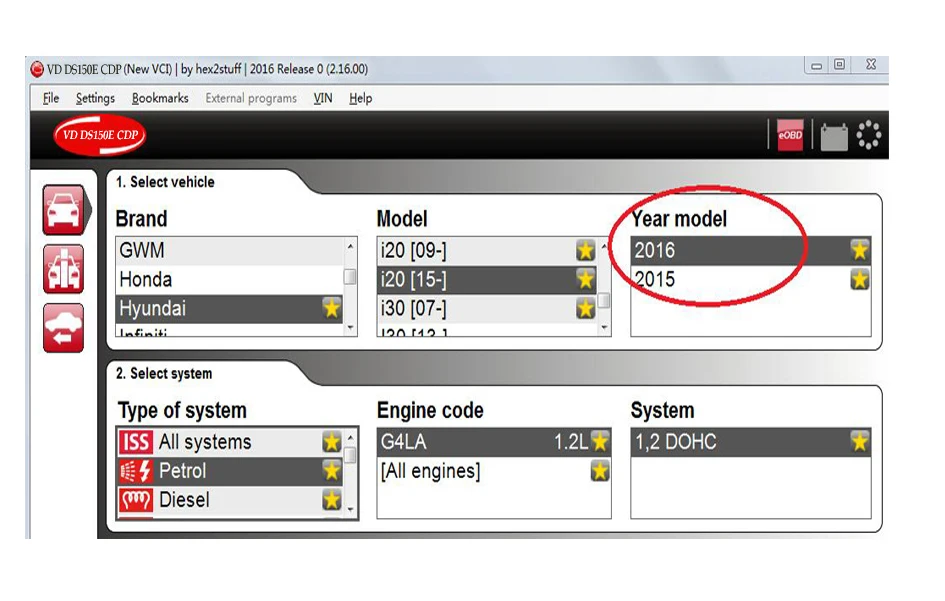Open the multi-car system scan icon
The height and width of the screenshot is (601, 945).
[x=63, y=269]
